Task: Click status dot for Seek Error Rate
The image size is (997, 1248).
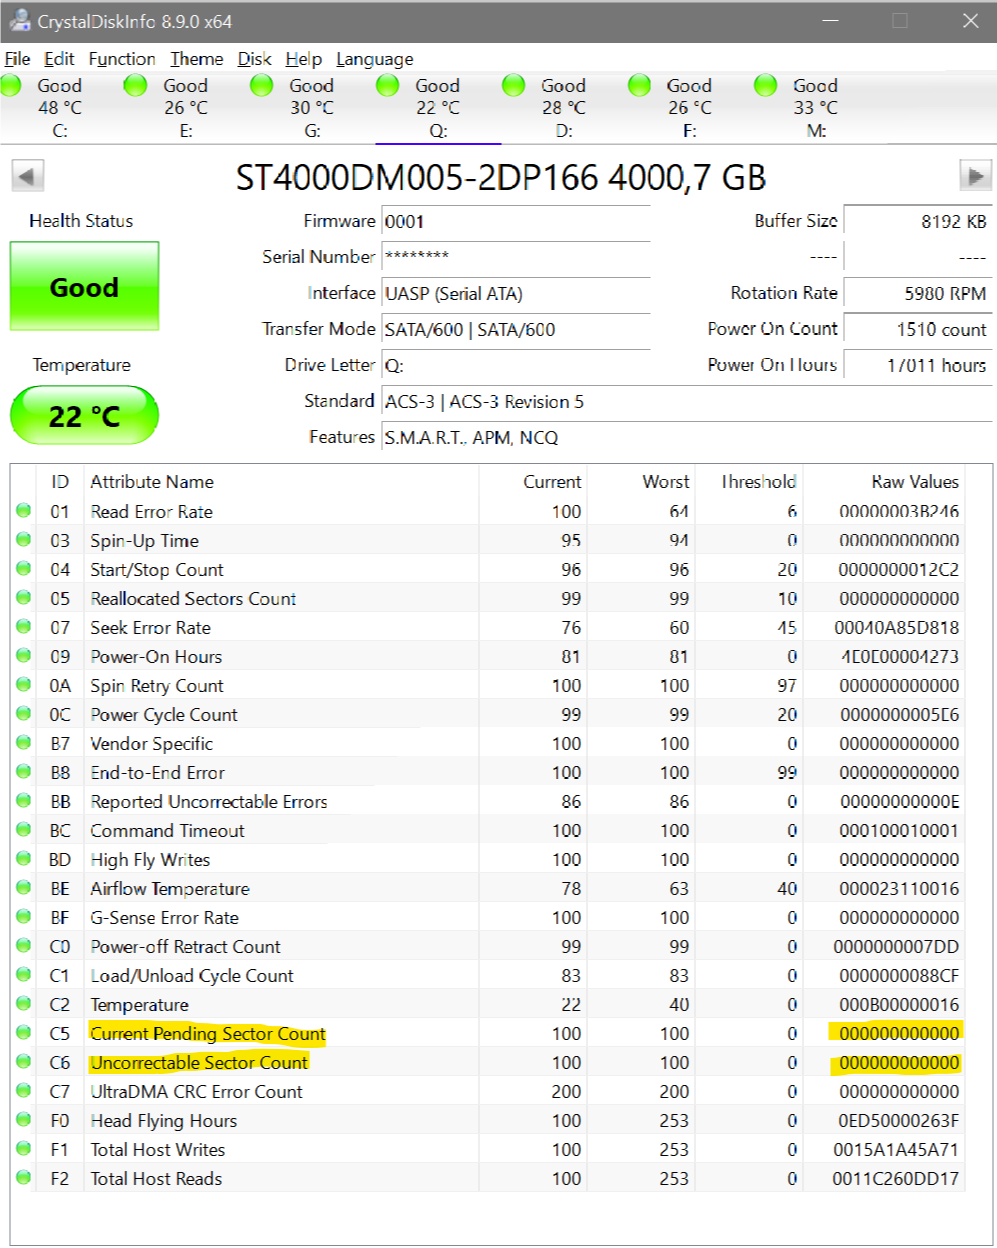Action: click(x=23, y=627)
